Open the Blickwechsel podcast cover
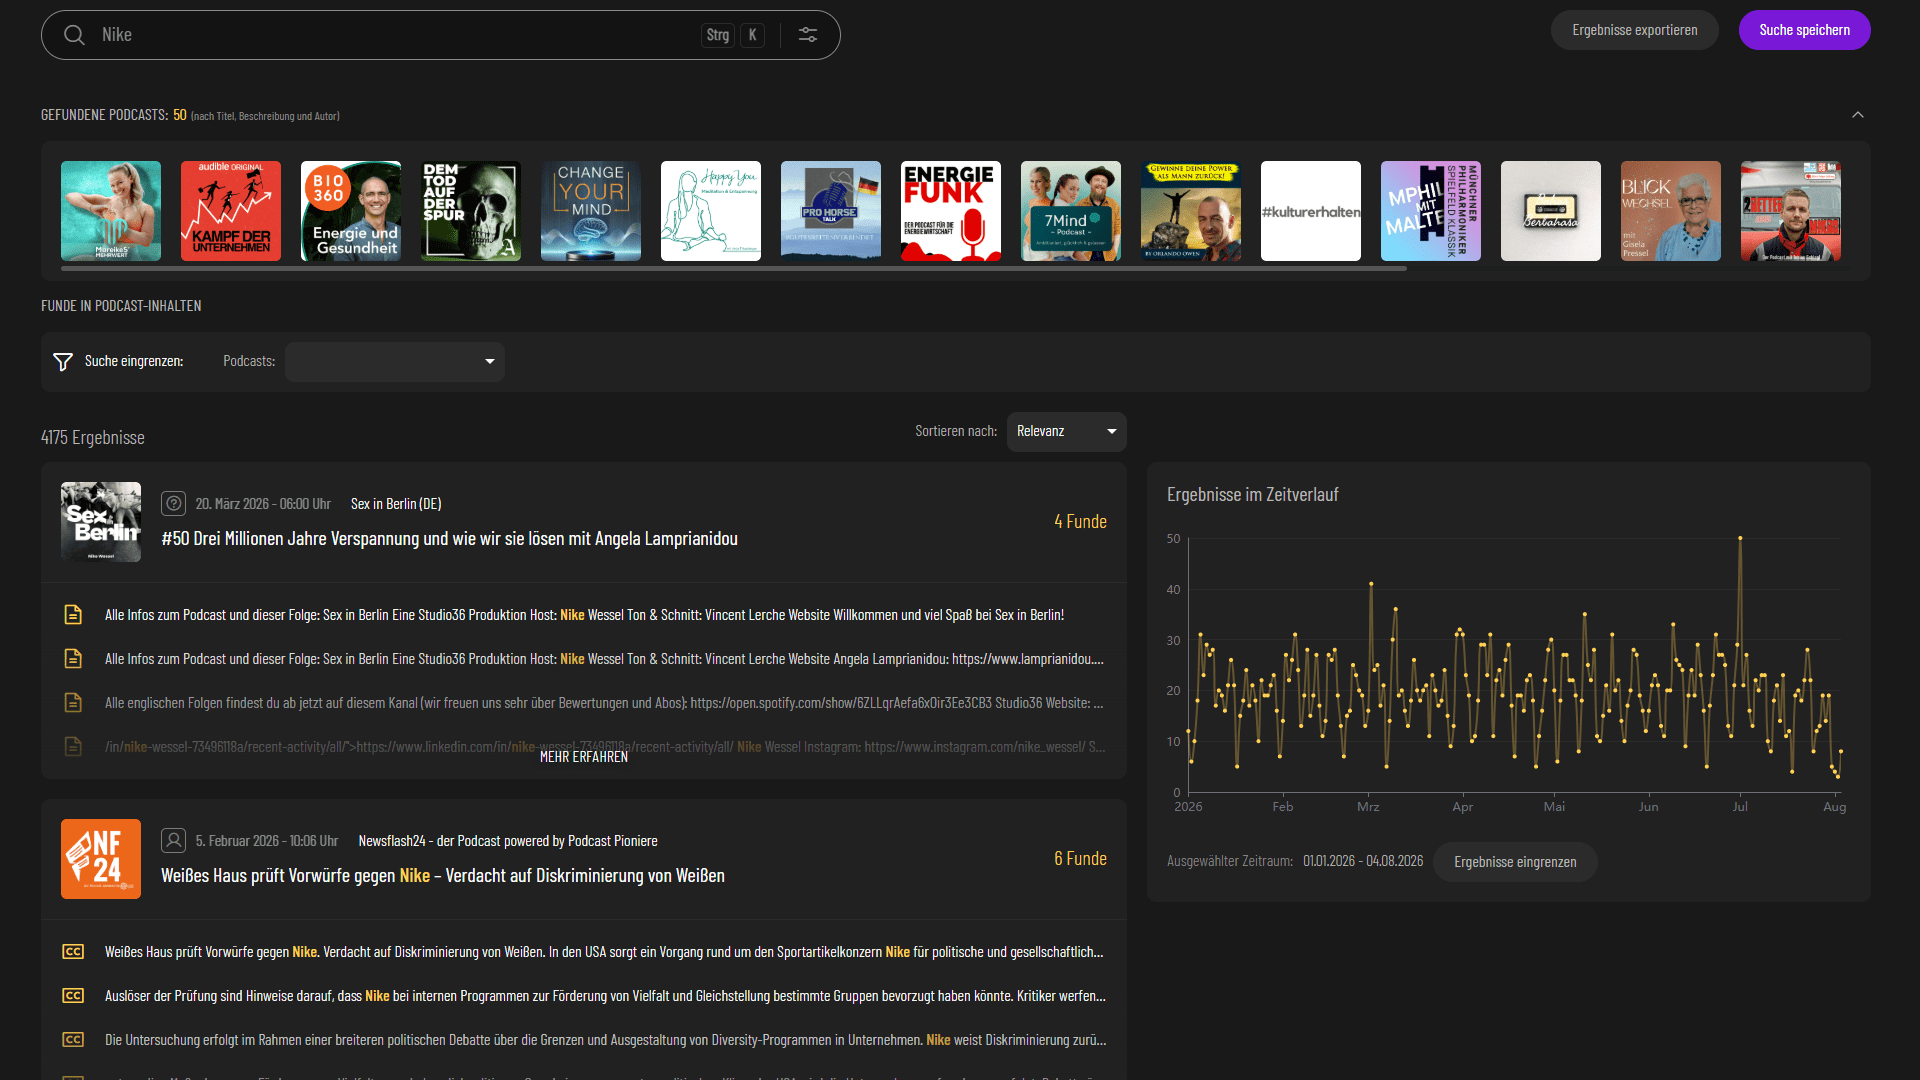Image resolution: width=1920 pixels, height=1080 pixels. pyautogui.click(x=1671, y=211)
